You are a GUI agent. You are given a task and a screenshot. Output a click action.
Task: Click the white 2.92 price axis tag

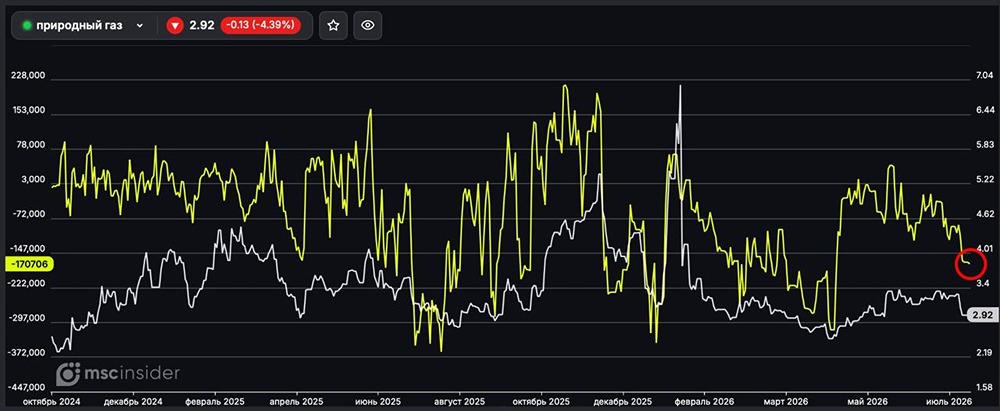pos(979,315)
